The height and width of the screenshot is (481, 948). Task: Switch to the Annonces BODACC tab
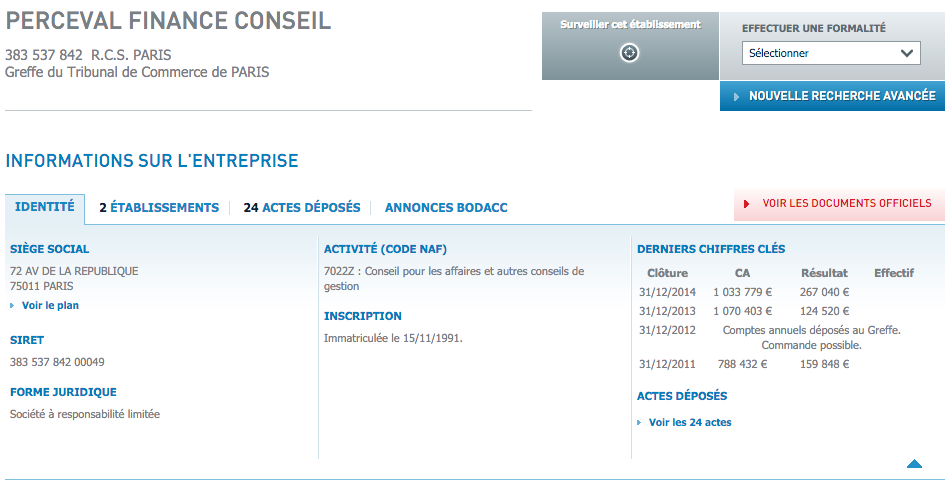446,208
